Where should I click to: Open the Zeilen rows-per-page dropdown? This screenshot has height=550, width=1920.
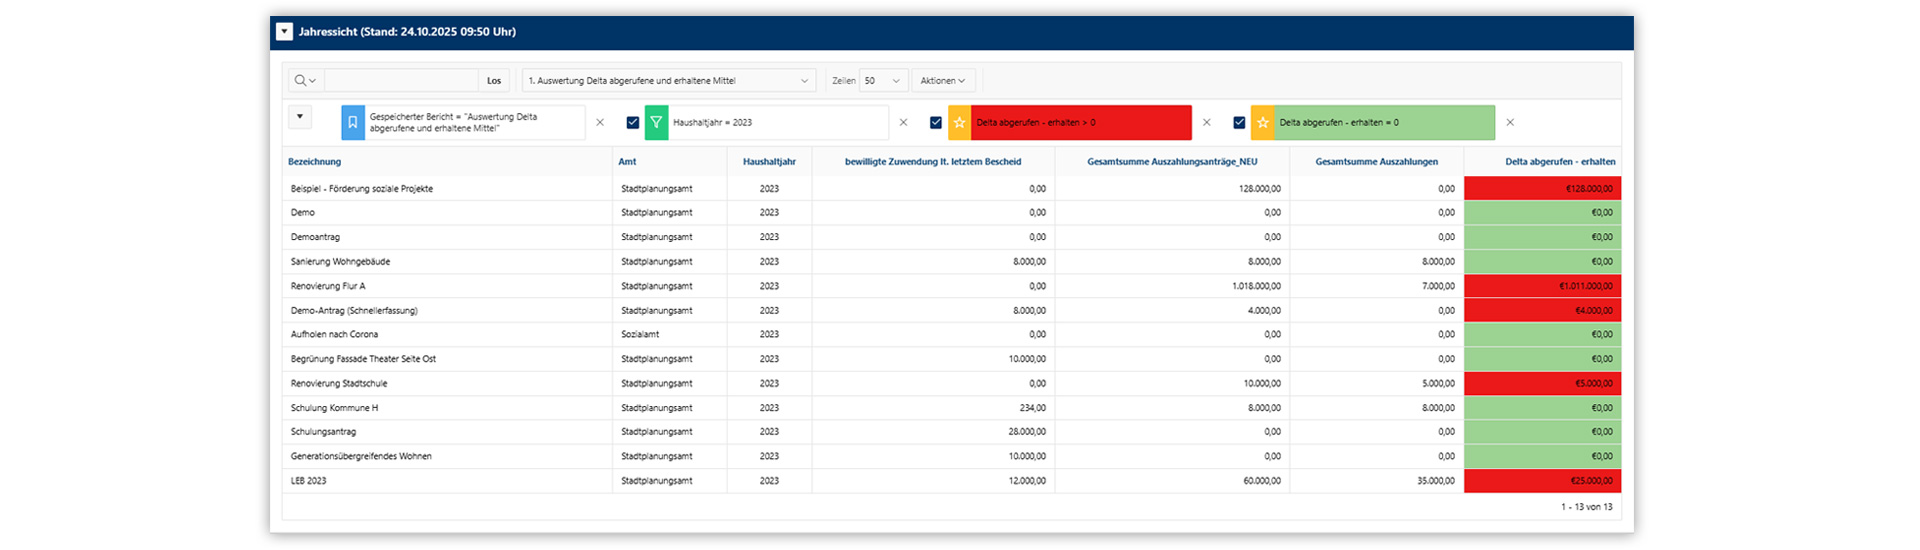(883, 81)
